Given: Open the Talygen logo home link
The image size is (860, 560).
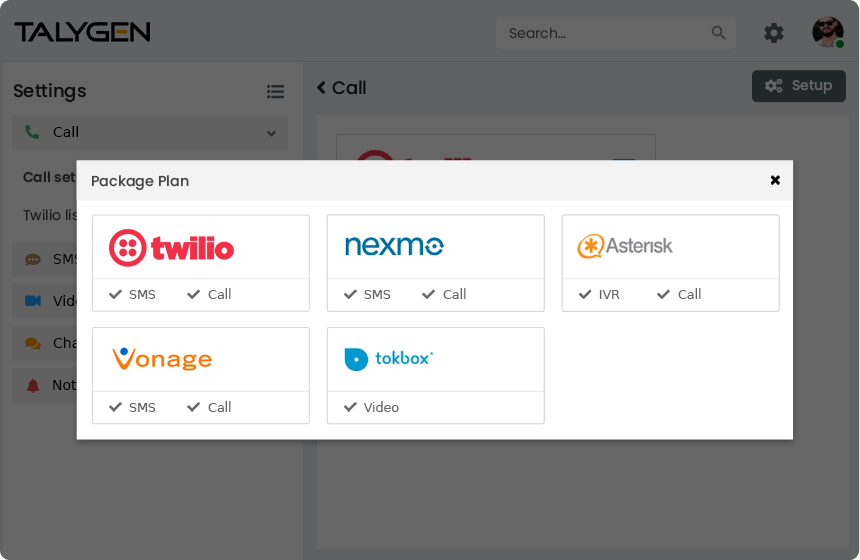Looking at the screenshot, I should [x=82, y=32].
